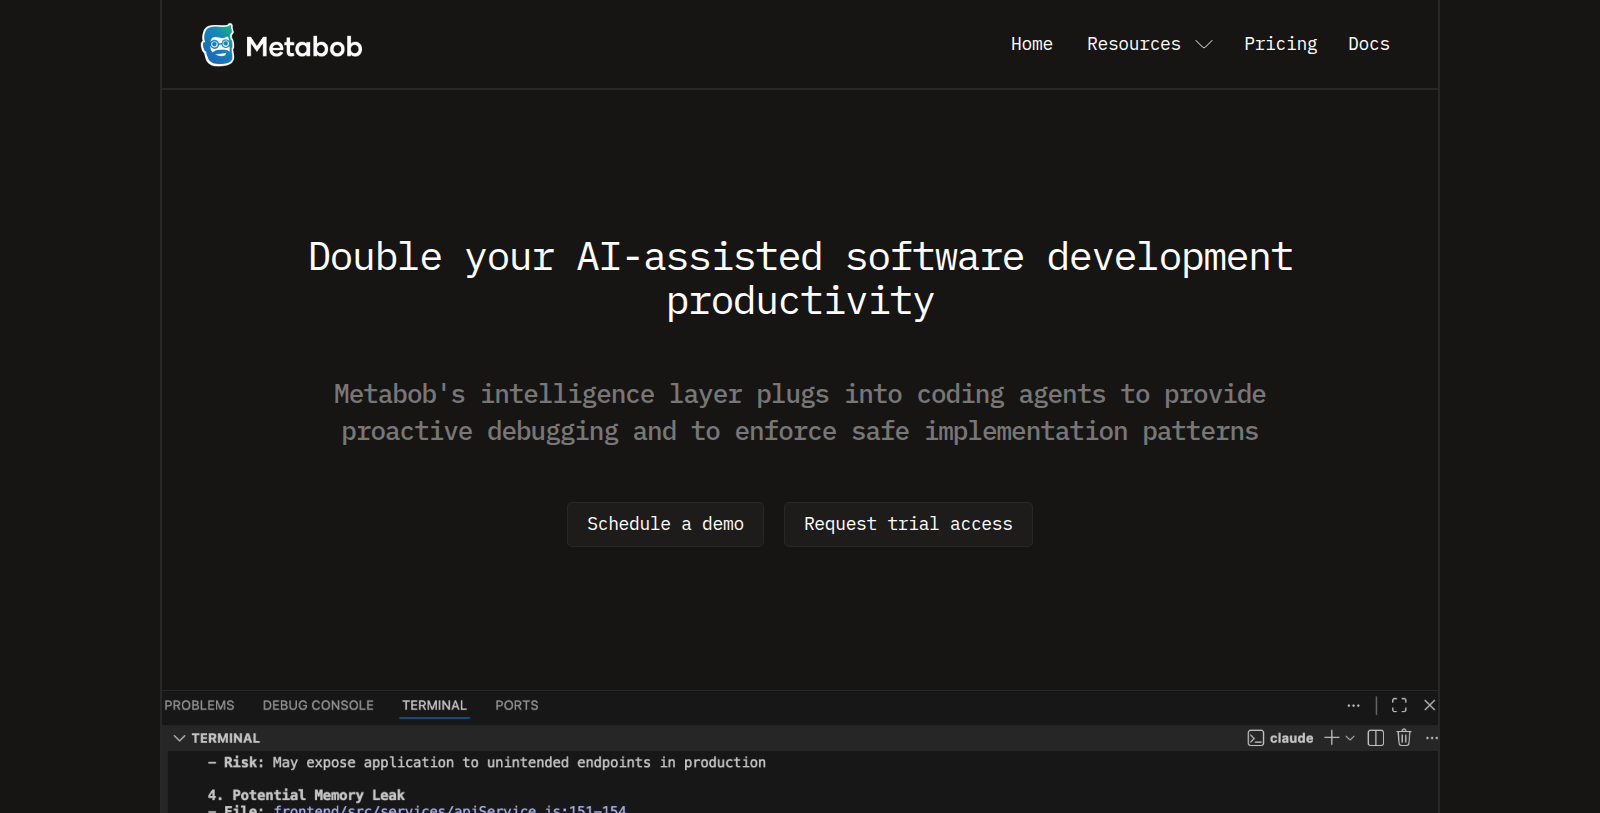Open panel views and more actions ellipsis
1600x813 pixels.
pyautogui.click(x=1354, y=705)
